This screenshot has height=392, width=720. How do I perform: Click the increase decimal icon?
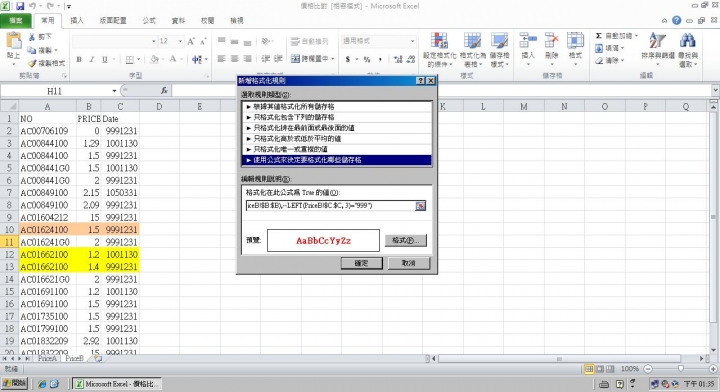(398, 59)
